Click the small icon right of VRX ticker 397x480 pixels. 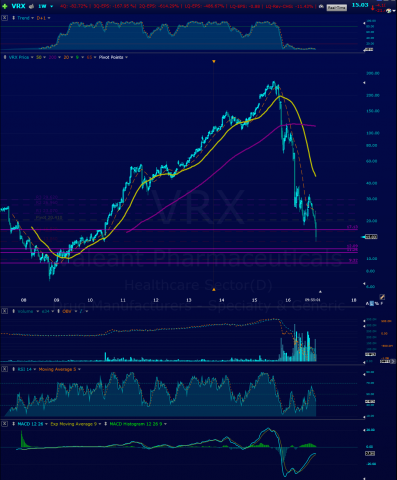[x=31, y=6]
